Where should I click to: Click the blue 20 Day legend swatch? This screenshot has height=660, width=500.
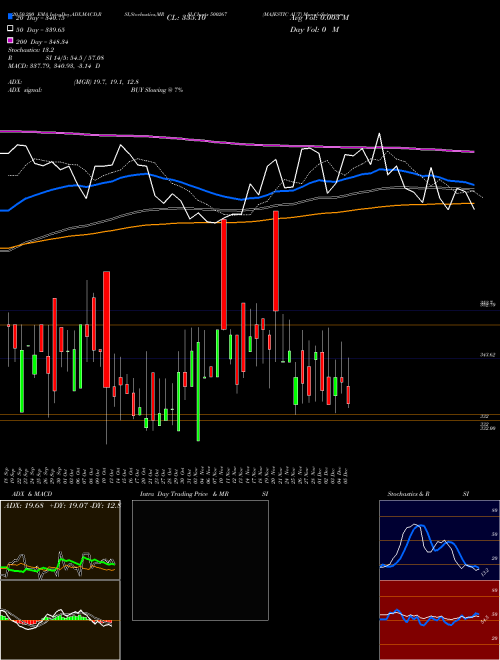point(10,16)
